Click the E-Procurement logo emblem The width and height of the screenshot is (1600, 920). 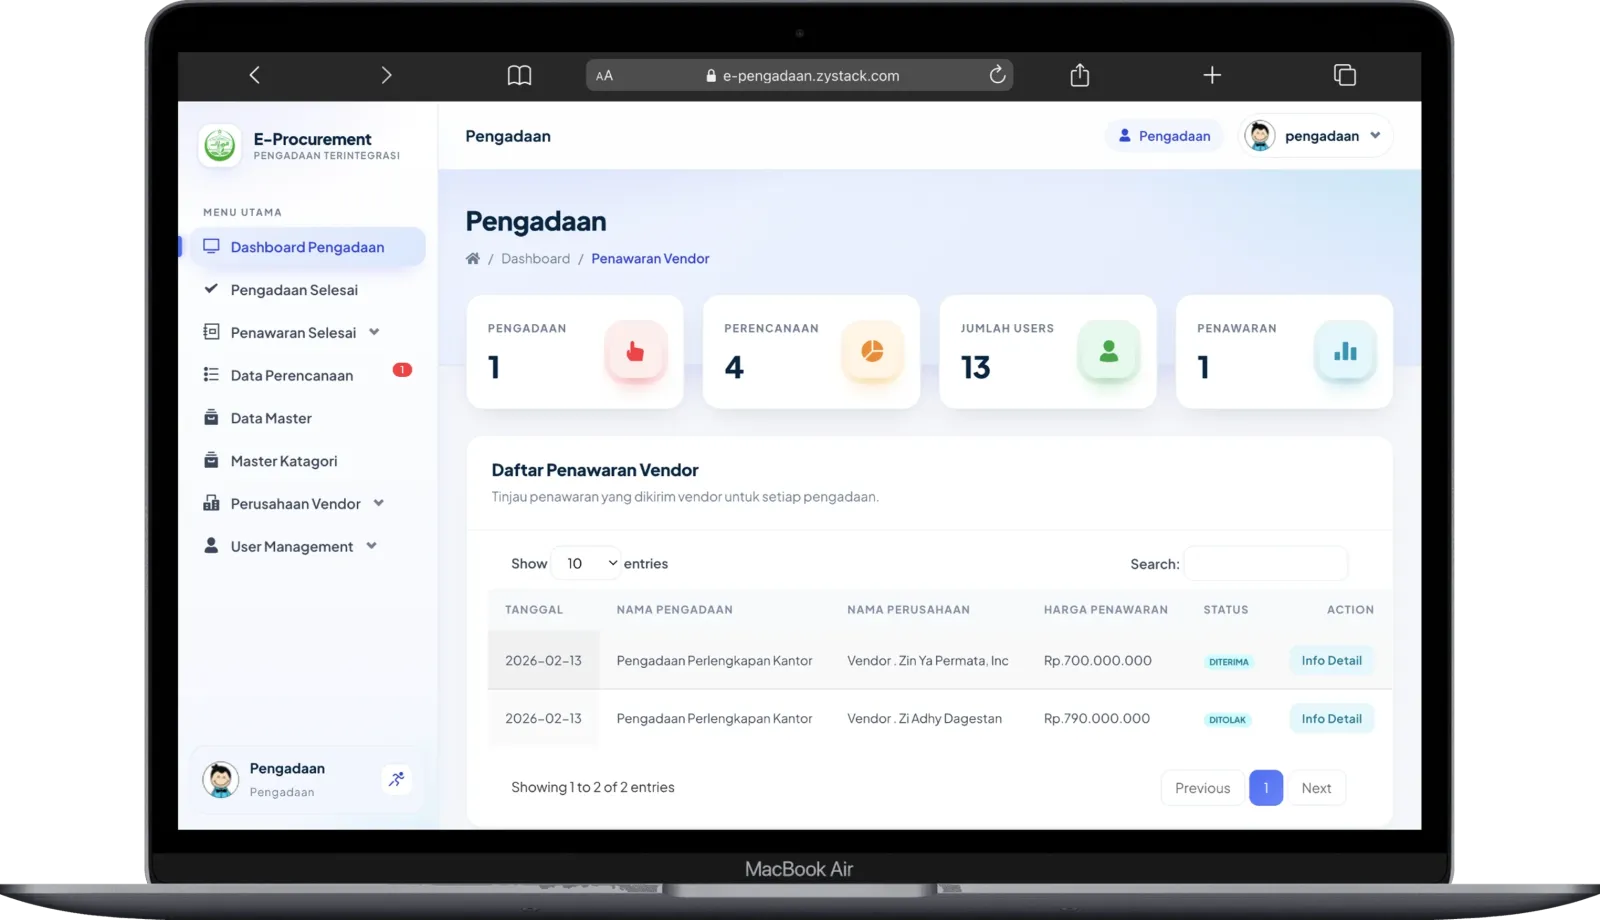pos(220,146)
